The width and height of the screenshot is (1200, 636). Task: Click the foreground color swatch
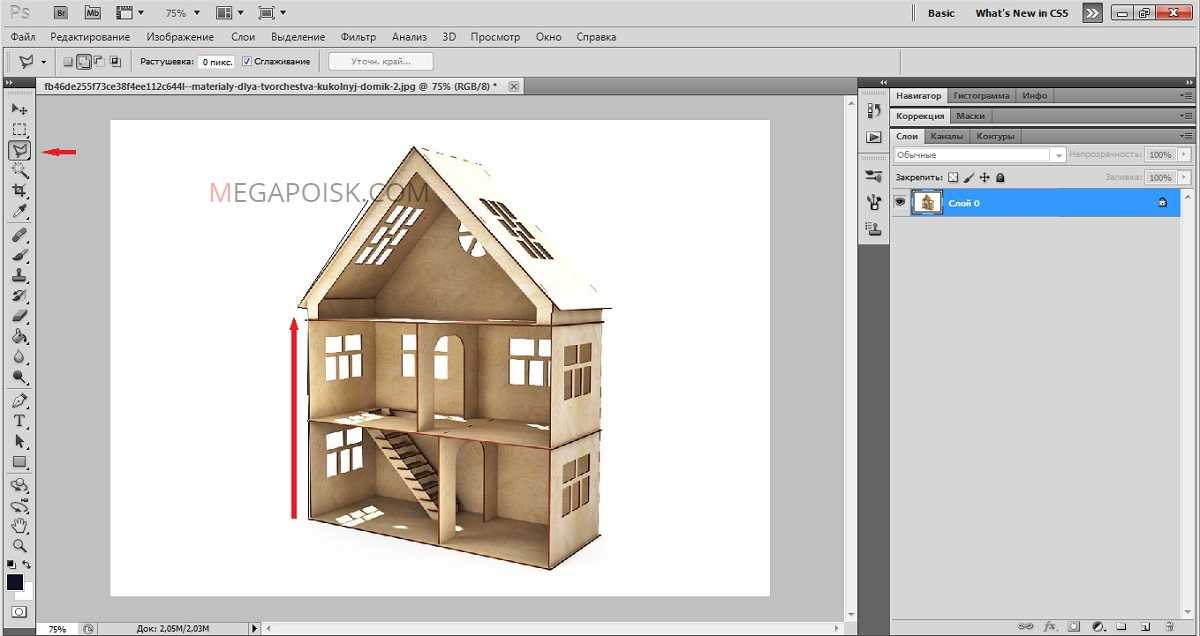tap(15, 582)
